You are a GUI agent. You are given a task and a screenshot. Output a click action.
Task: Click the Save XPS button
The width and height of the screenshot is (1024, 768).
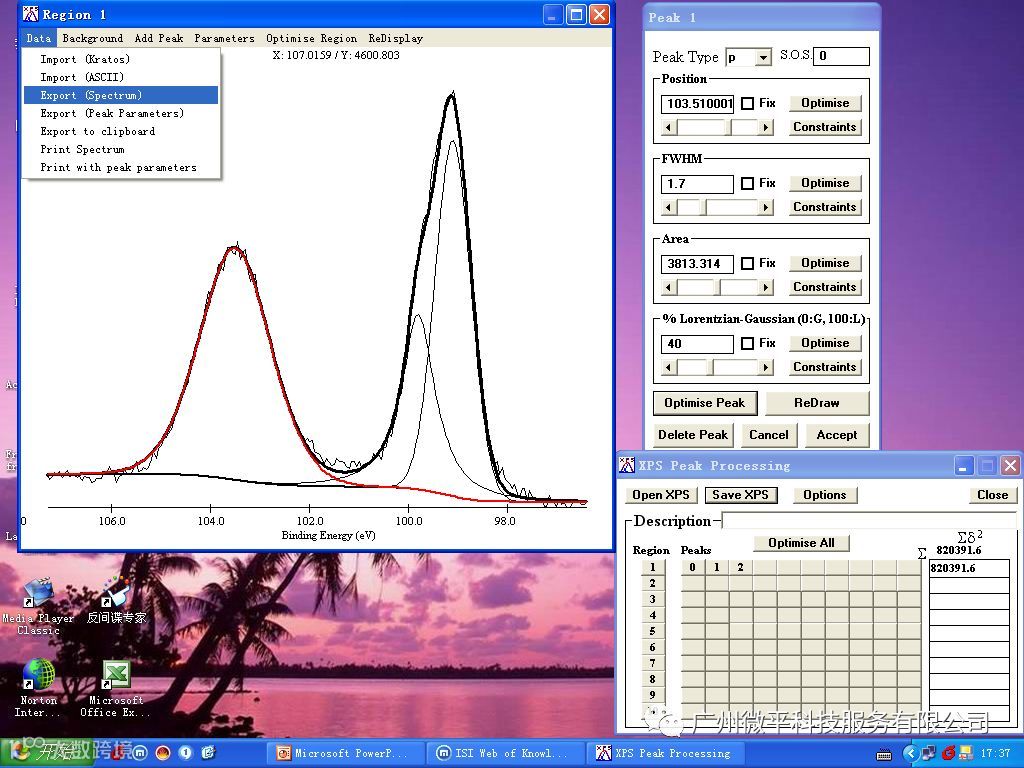741,495
